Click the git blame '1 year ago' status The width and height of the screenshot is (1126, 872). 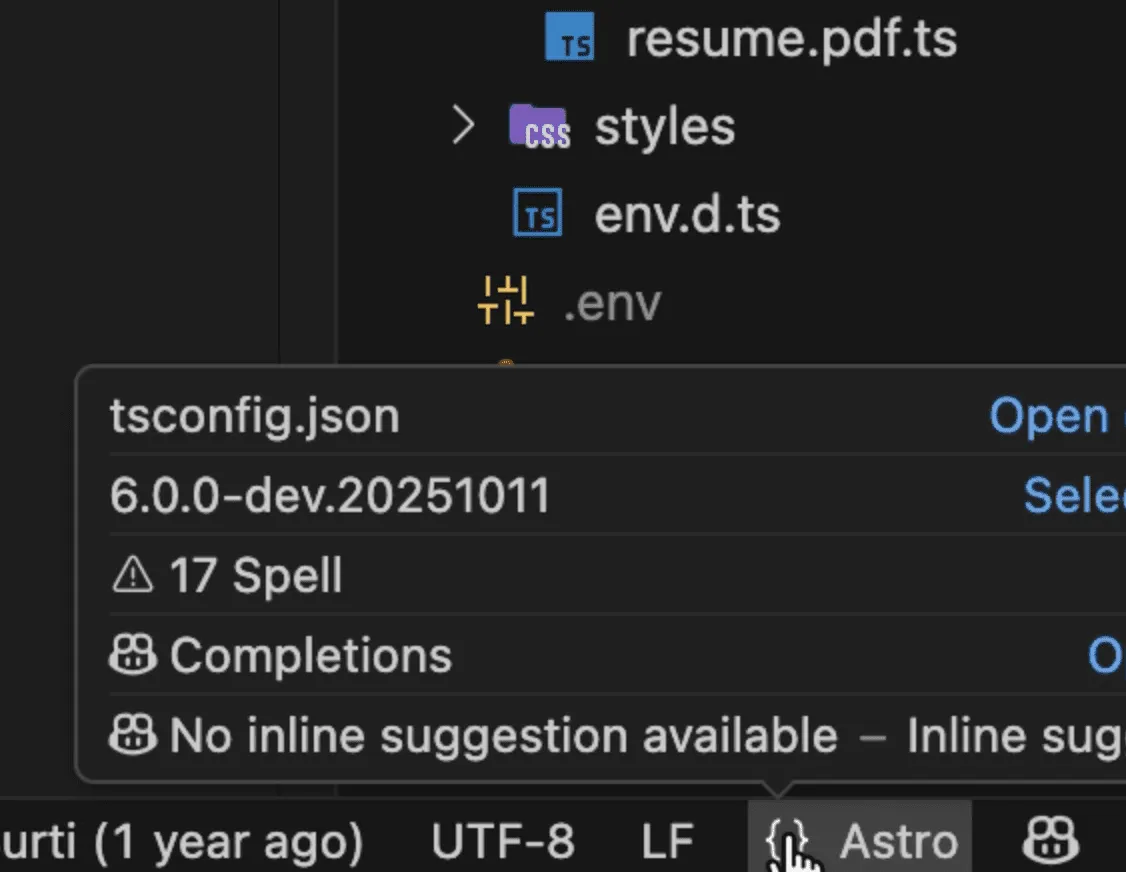click(180, 843)
